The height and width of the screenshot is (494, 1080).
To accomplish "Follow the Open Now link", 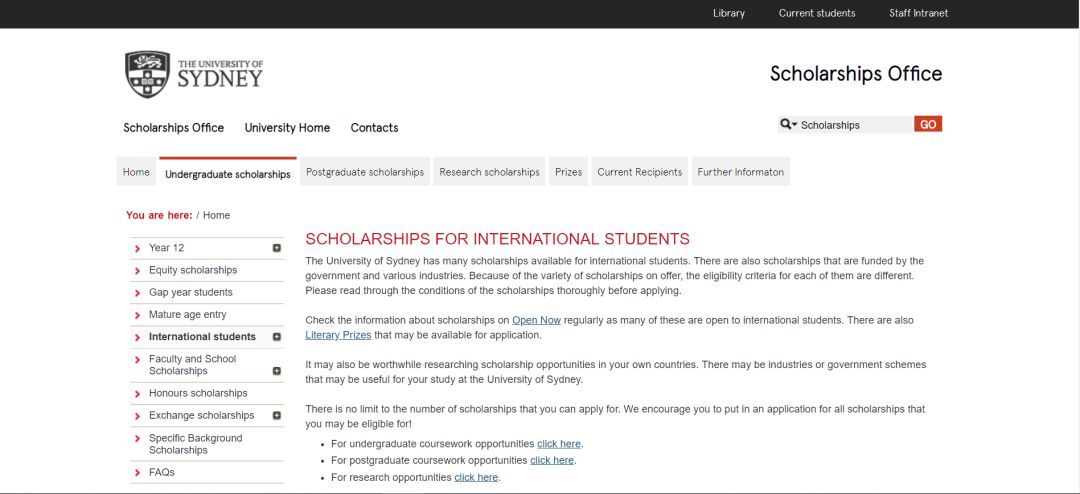I will (537, 320).
